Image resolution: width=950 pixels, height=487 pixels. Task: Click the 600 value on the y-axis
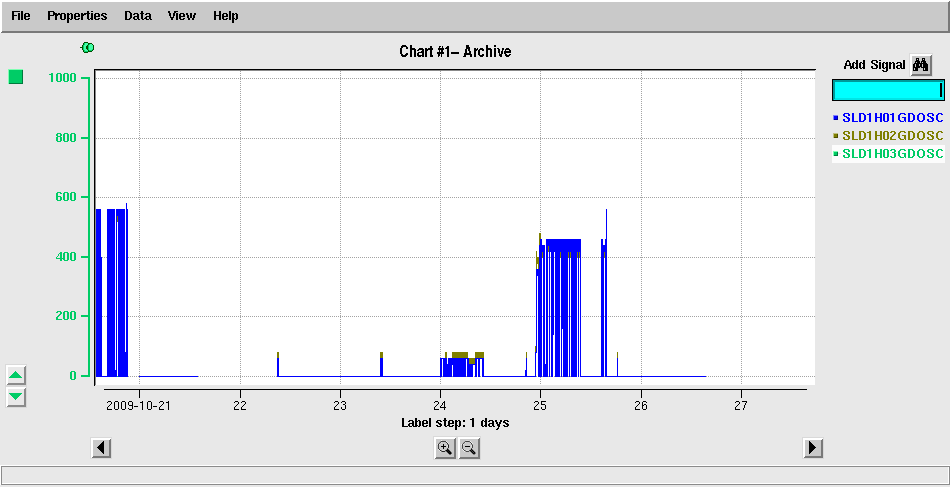[65, 197]
